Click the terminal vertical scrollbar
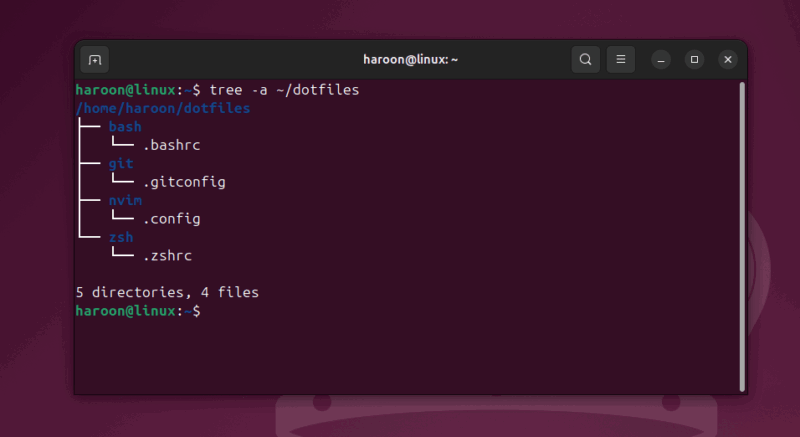Screen dimensions: 800x437 [742, 237]
